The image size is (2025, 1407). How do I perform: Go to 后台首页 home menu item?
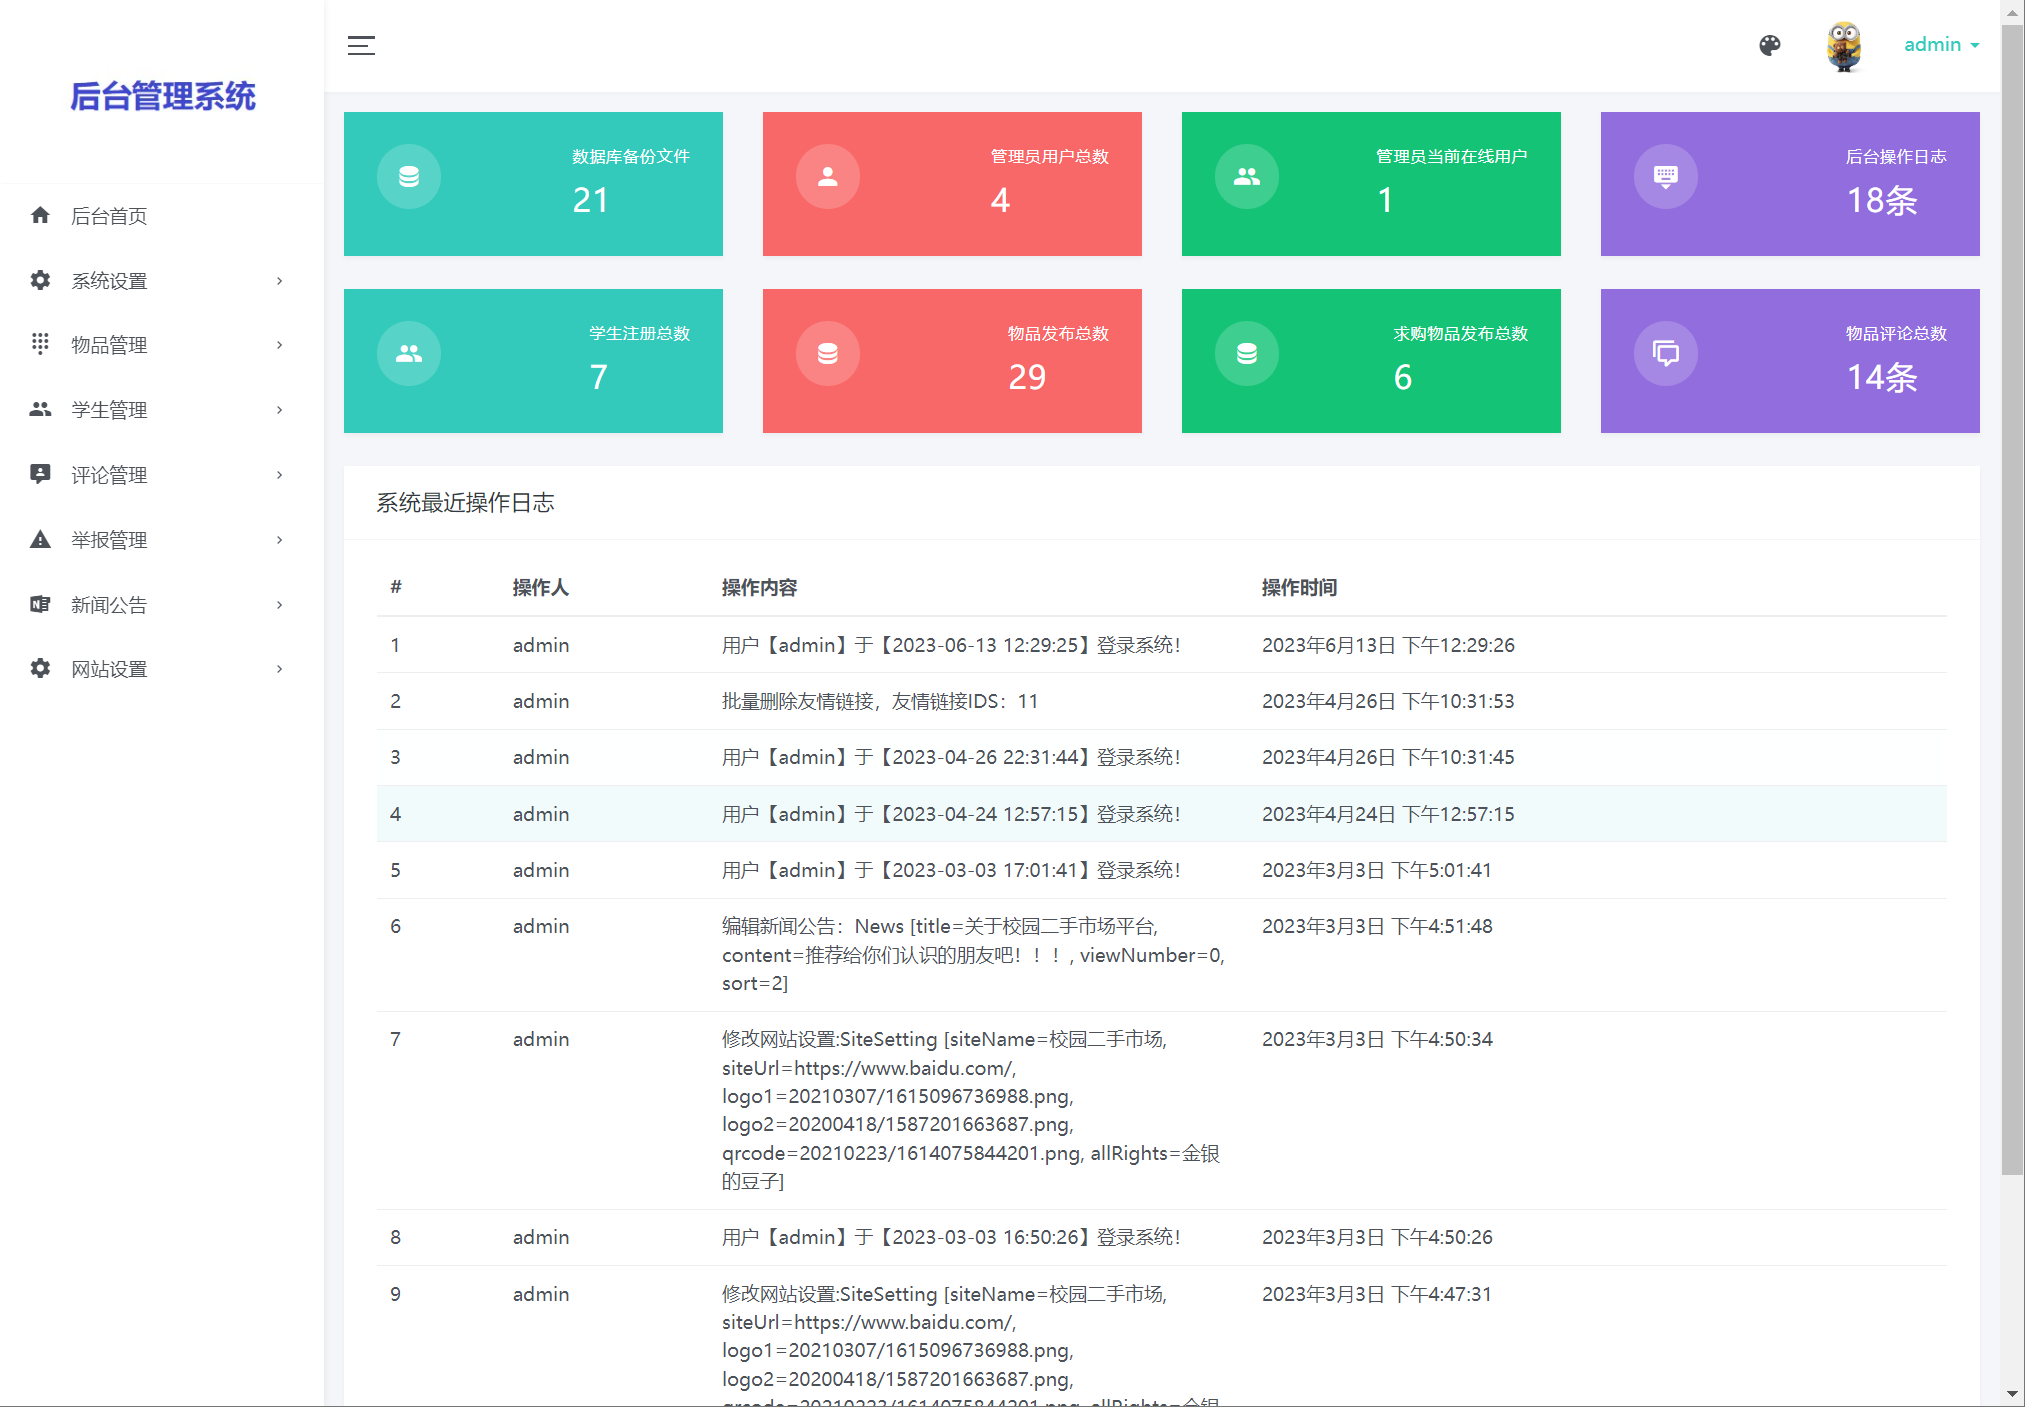pyautogui.click(x=109, y=216)
